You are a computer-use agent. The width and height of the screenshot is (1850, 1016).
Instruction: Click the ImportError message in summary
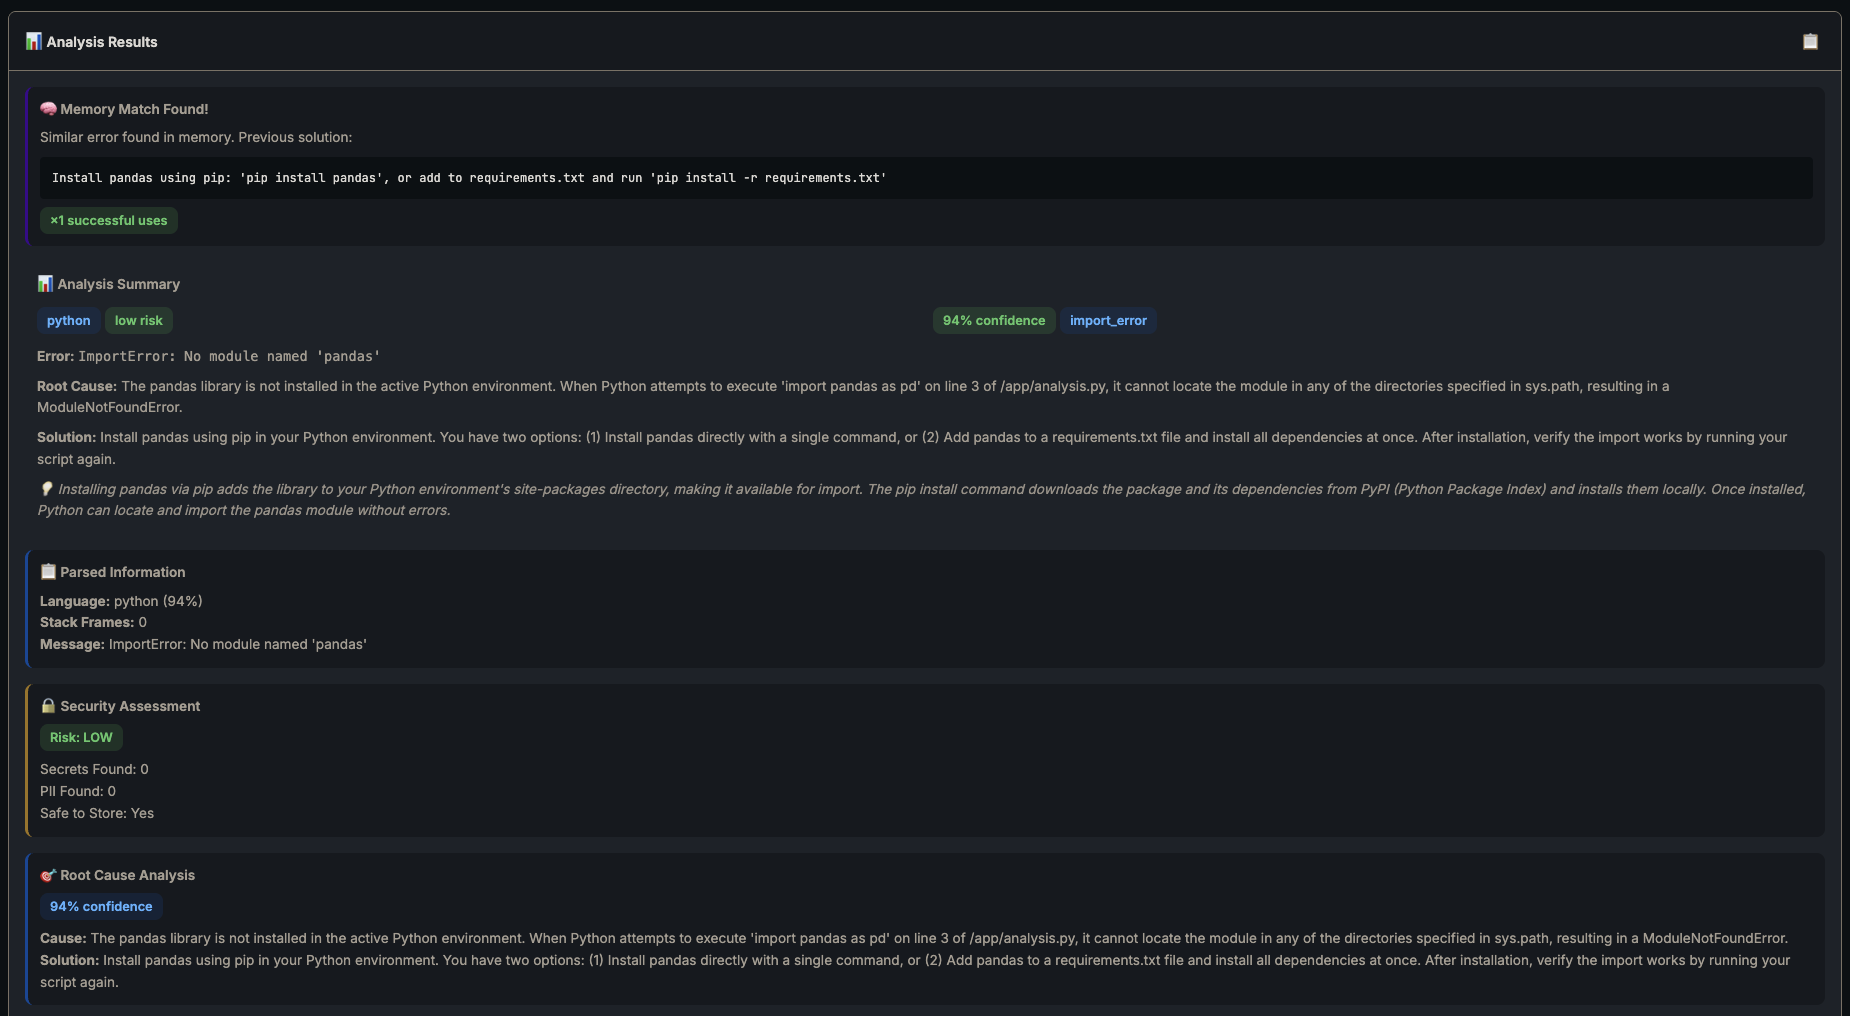tap(229, 356)
